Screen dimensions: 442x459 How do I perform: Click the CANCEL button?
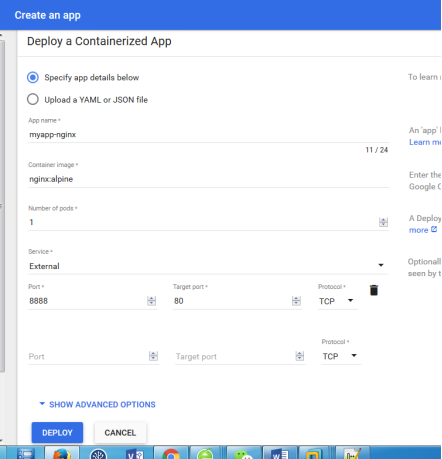click(120, 433)
